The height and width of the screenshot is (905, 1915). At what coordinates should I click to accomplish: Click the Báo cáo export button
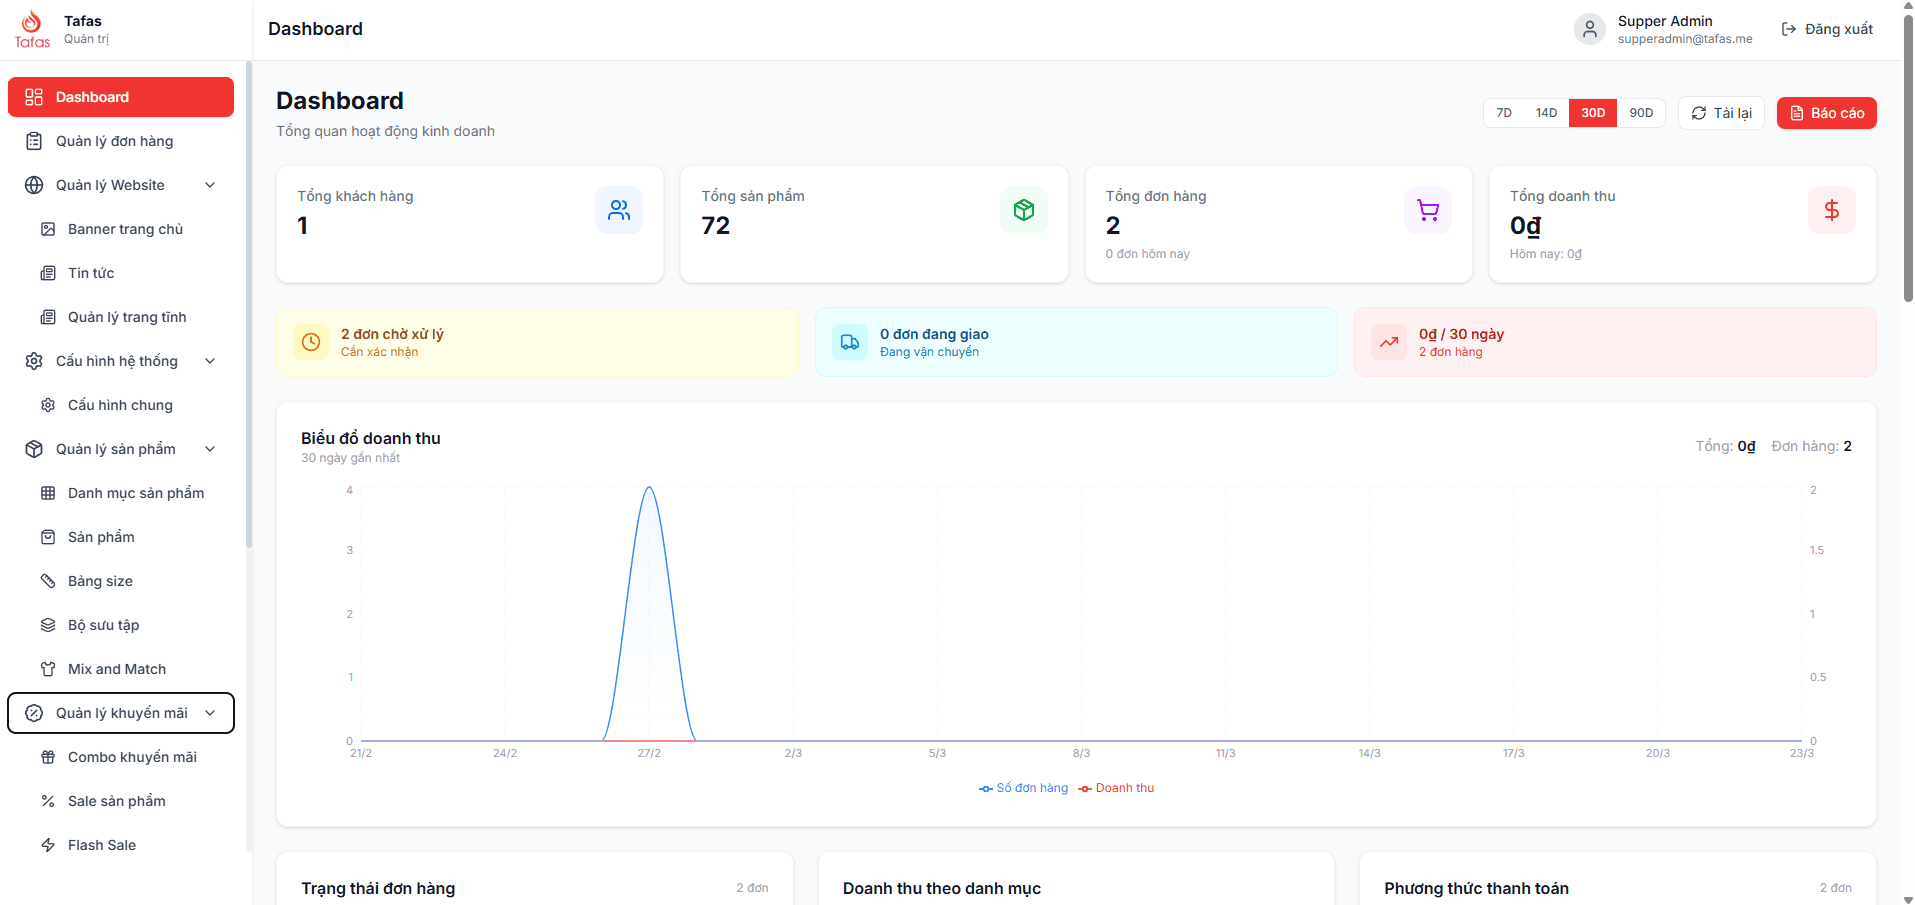point(1826,112)
